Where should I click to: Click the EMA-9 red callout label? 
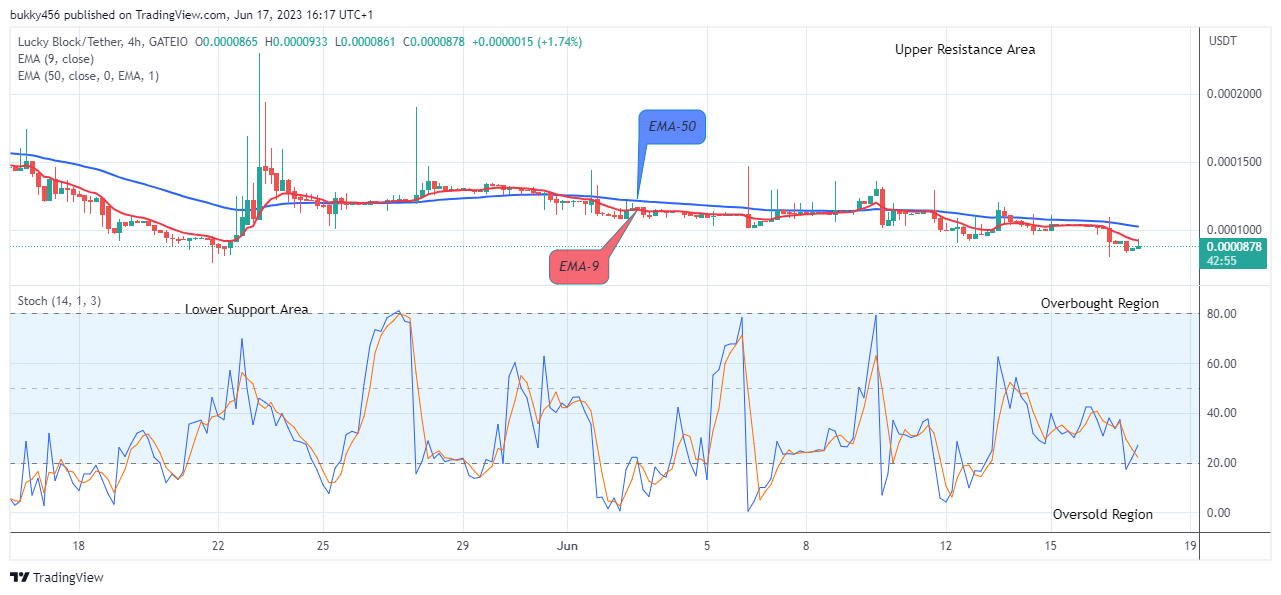point(580,267)
